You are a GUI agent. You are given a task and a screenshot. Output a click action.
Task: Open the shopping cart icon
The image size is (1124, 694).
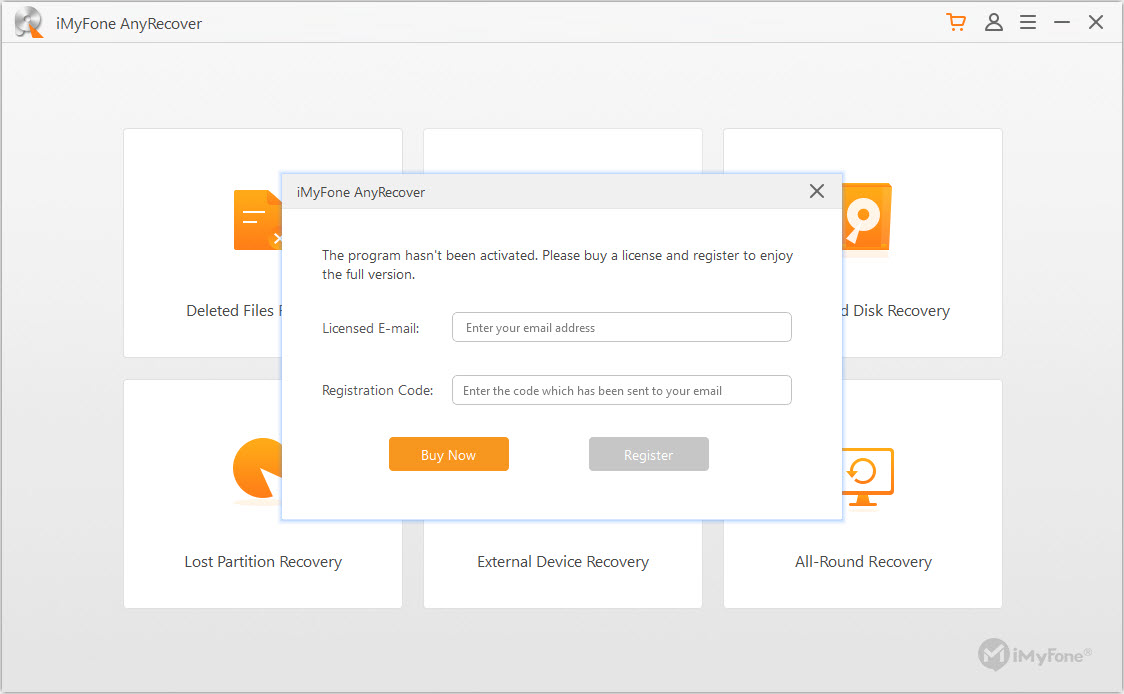point(956,21)
